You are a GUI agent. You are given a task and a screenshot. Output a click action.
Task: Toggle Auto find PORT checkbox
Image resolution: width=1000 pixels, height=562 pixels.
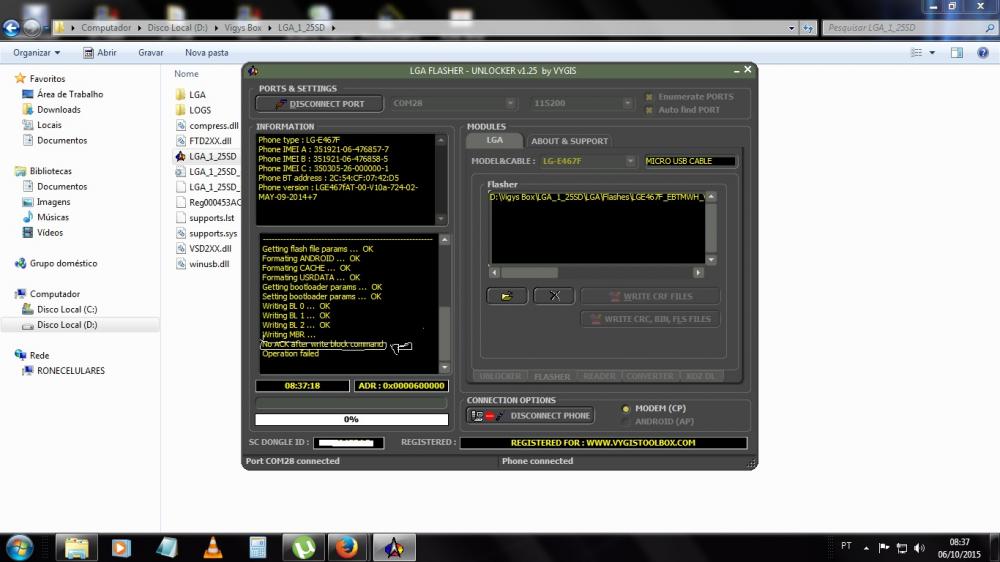click(x=649, y=110)
